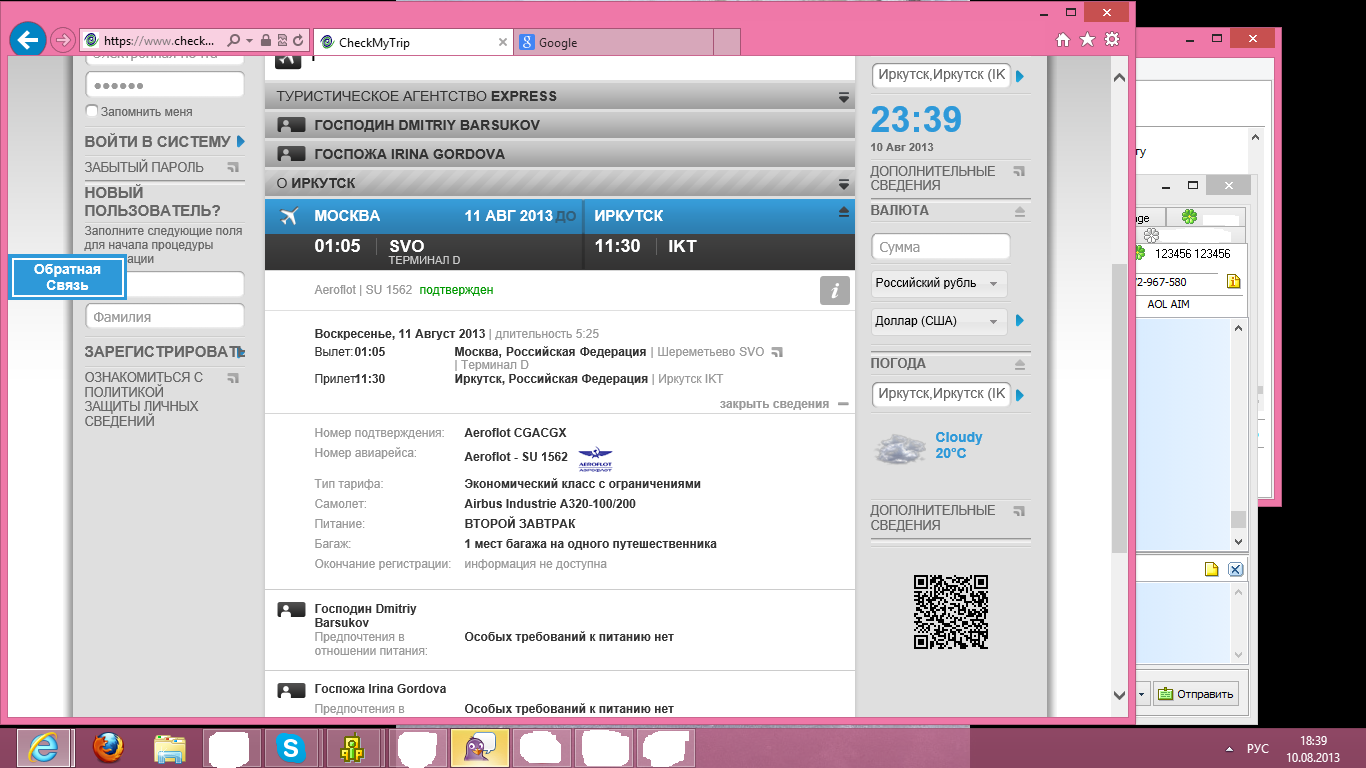The image size is (1366, 768).
Task: Open the purple bird Pidgin taskbar icon
Action: 480,748
